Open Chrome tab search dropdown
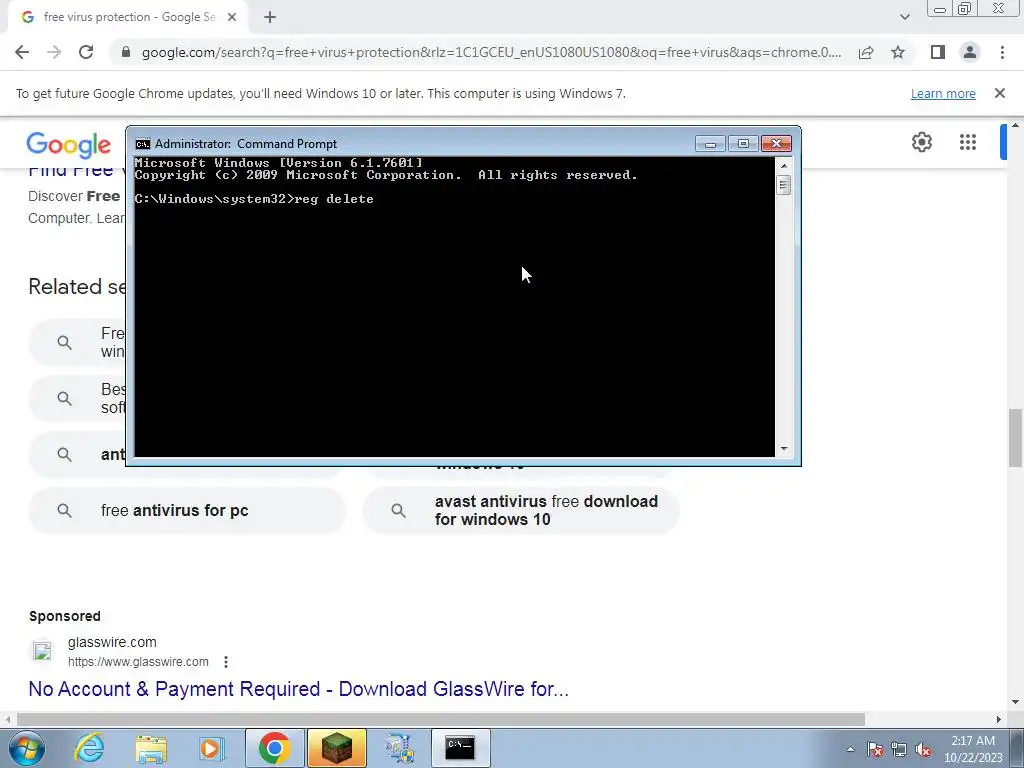This screenshot has height=768, width=1024. point(904,17)
